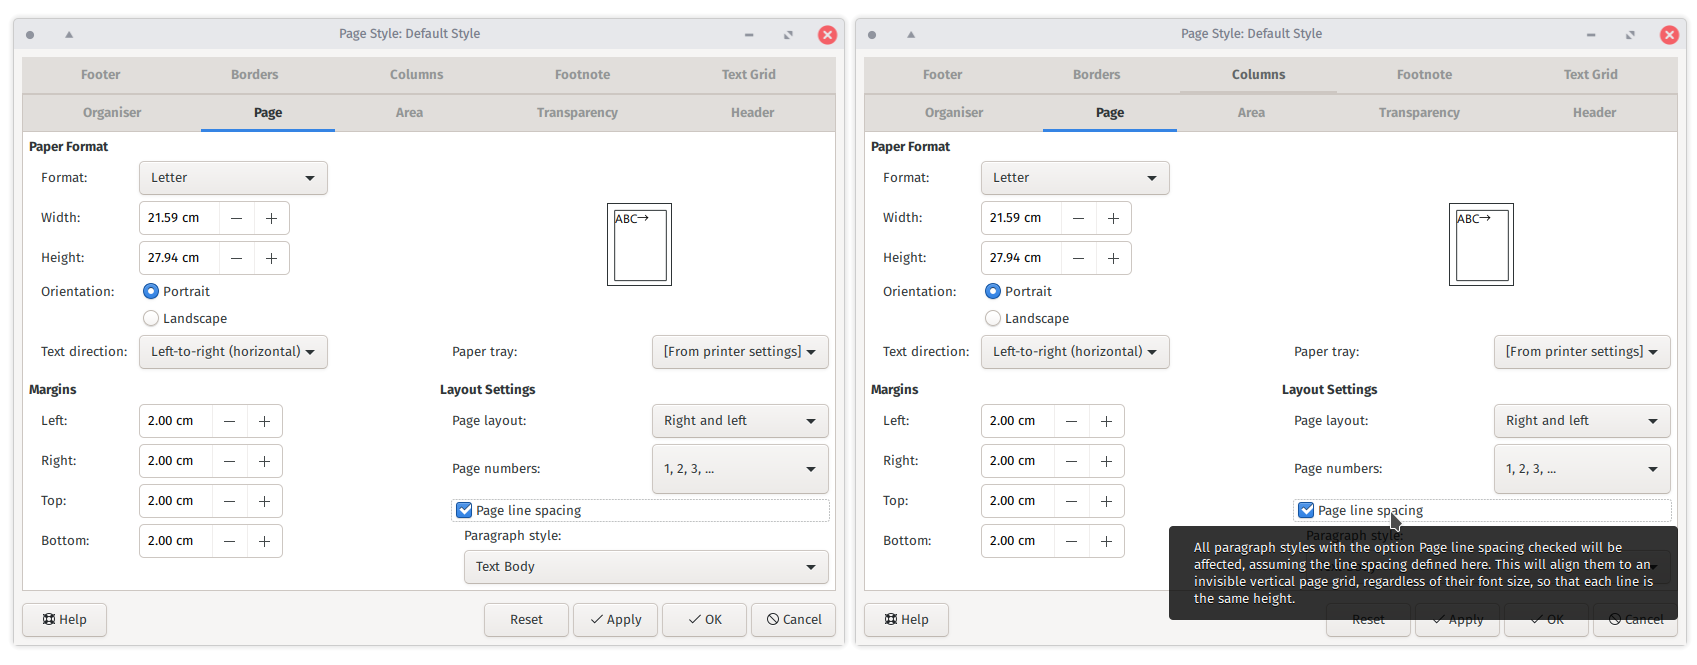Click the Help button in right dialog

pos(906,619)
